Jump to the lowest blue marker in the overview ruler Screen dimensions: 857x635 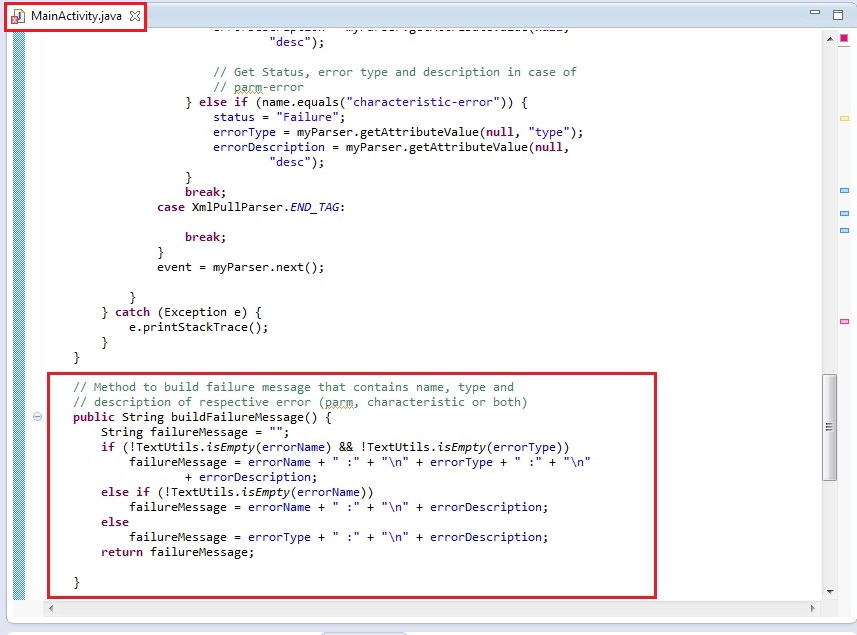click(844, 229)
